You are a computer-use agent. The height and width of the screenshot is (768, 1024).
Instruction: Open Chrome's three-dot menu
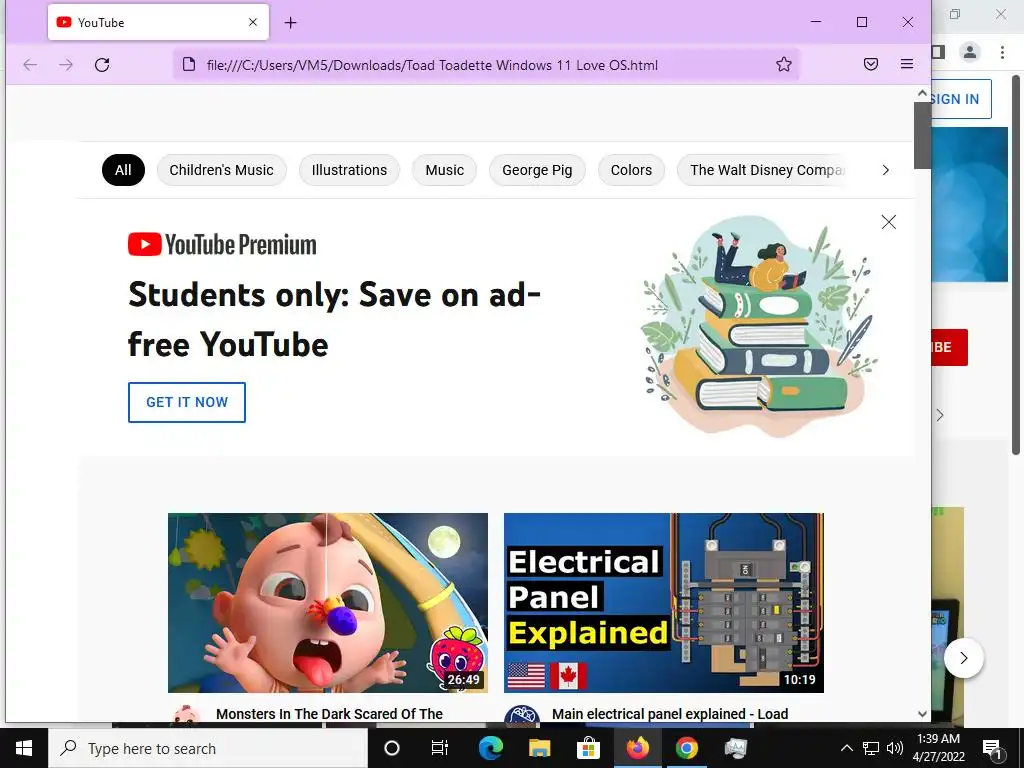(x=1002, y=52)
